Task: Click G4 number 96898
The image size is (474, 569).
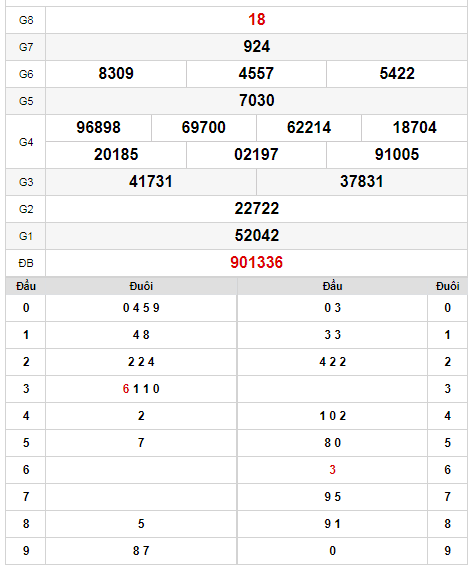Action: (x=98, y=127)
